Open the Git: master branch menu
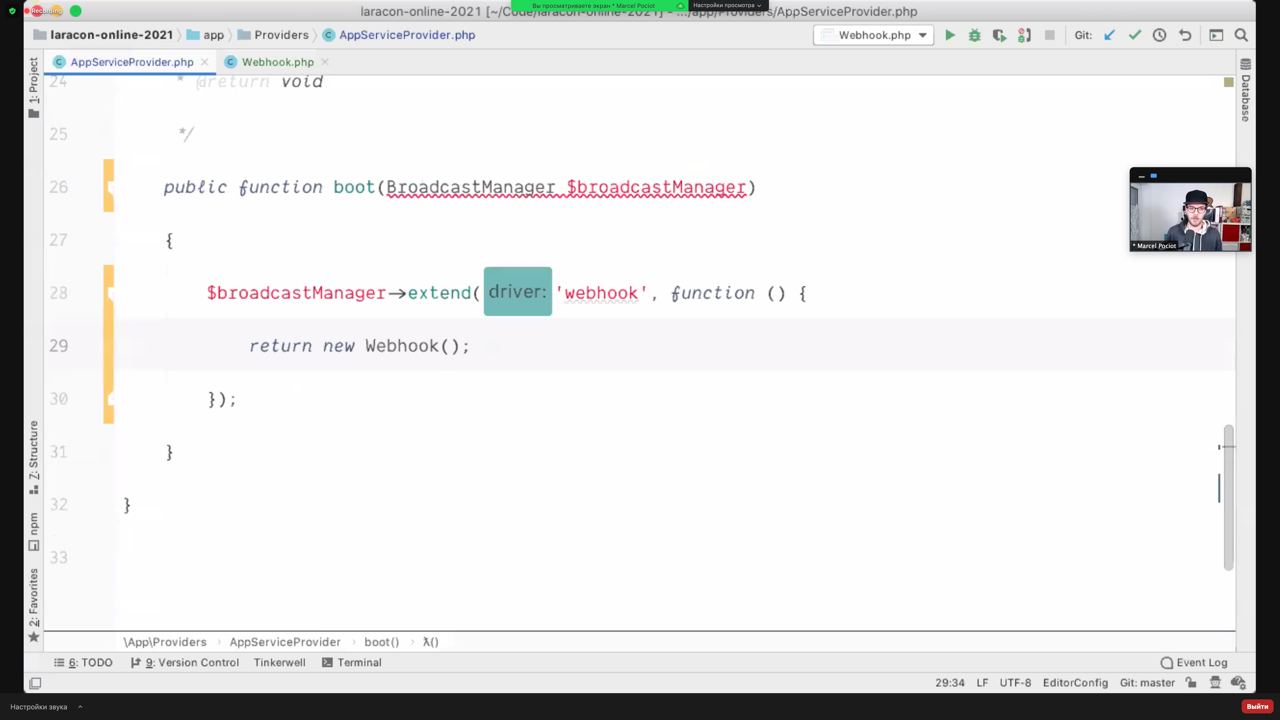The image size is (1280, 720). coord(1147,683)
